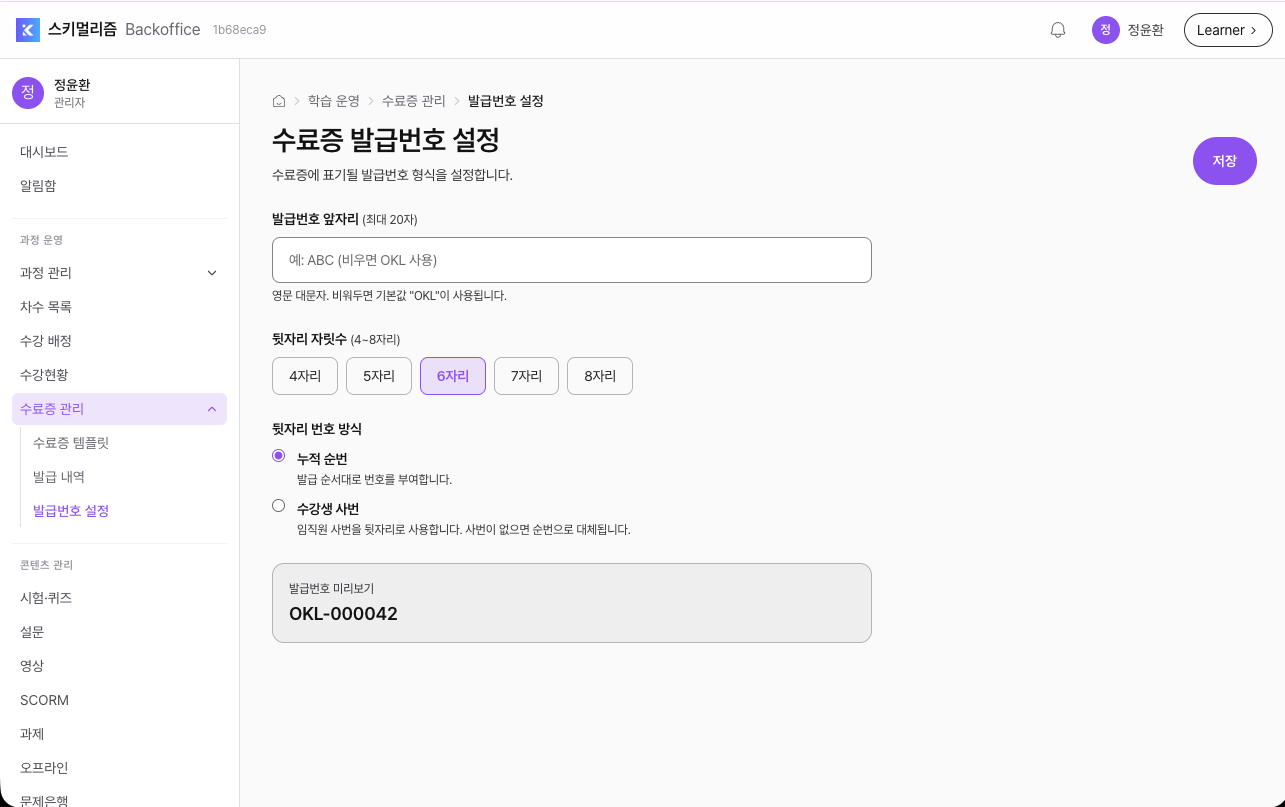Screen dimensions: 1285x807
Task: Click the purple 정 avatar in header
Action: click(x=1105, y=30)
